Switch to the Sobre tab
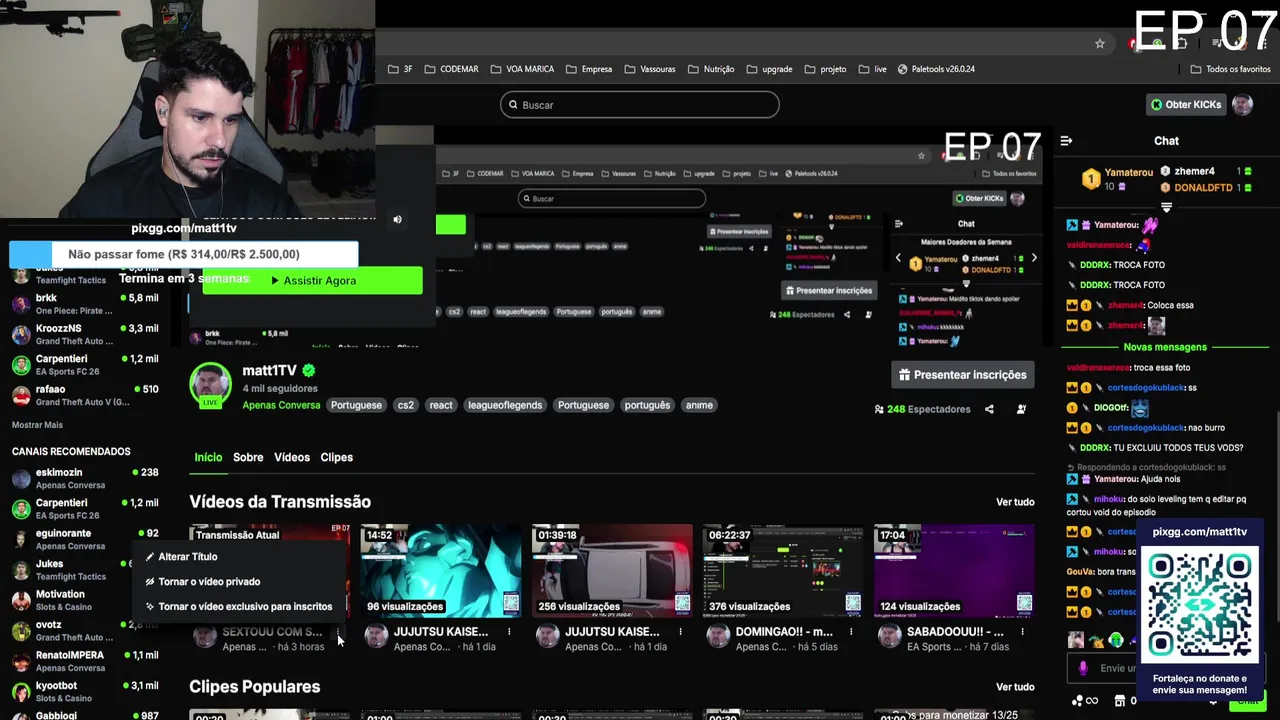The width and height of the screenshot is (1280, 720). click(248, 457)
